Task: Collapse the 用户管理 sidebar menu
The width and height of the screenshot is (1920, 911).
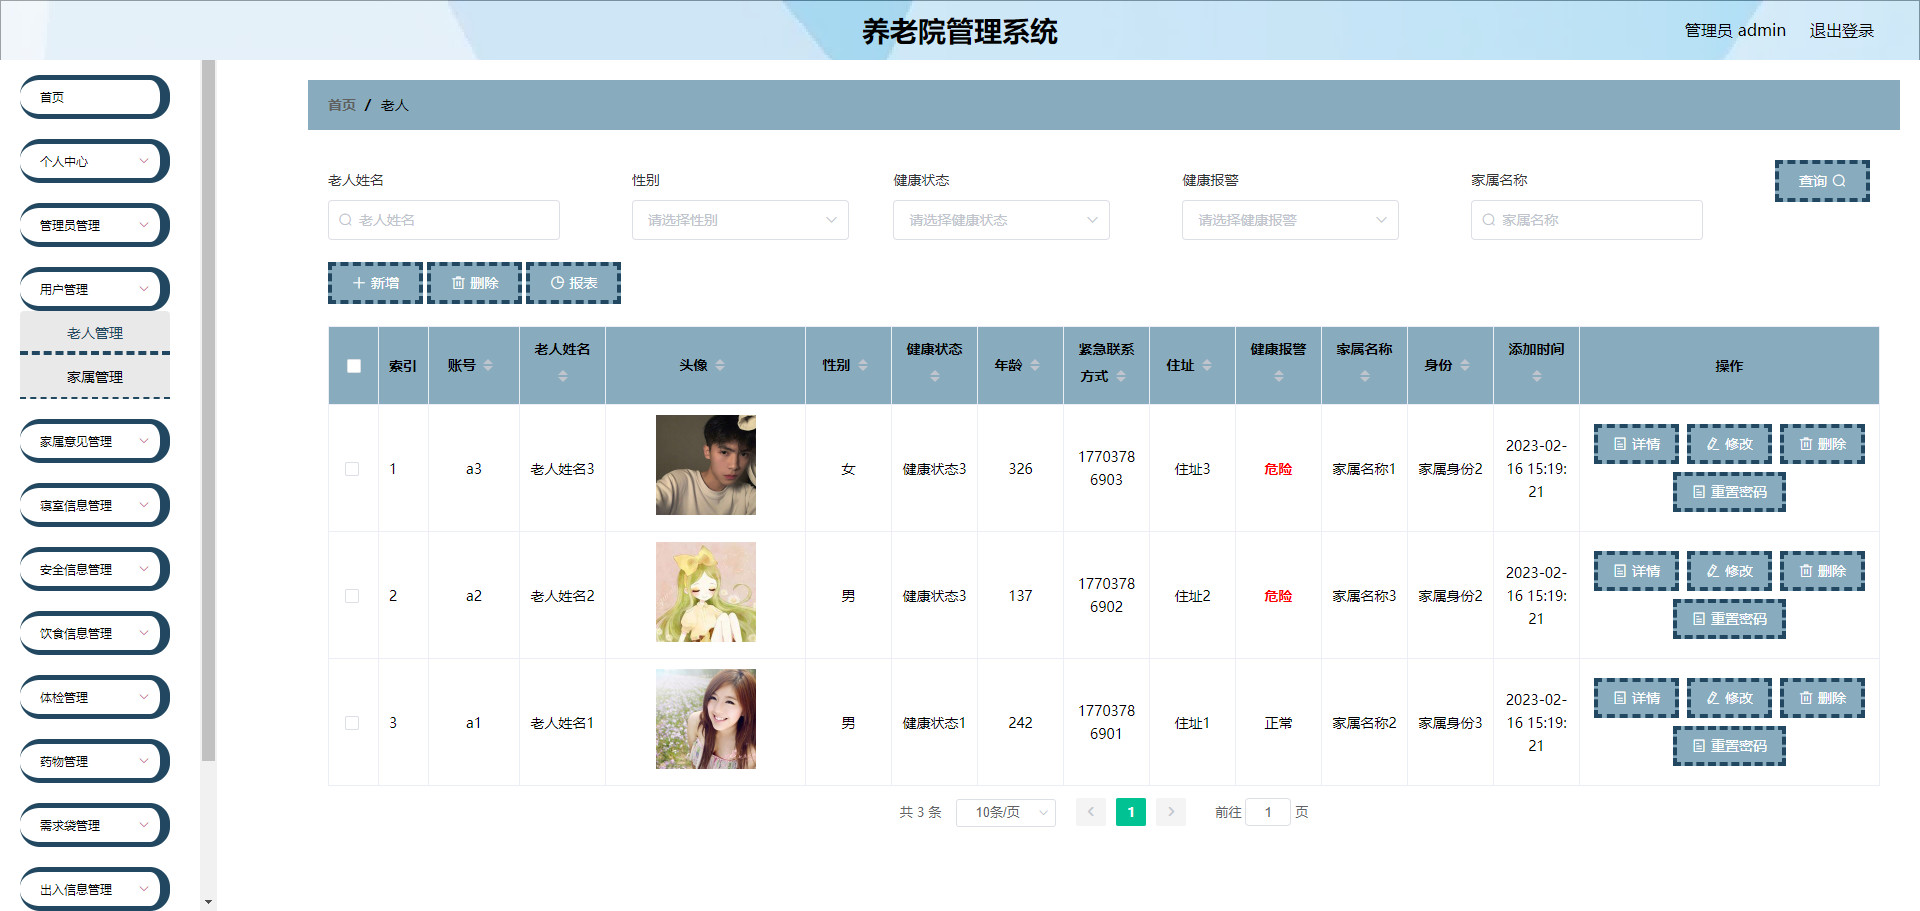Action: [x=94, y=289]
